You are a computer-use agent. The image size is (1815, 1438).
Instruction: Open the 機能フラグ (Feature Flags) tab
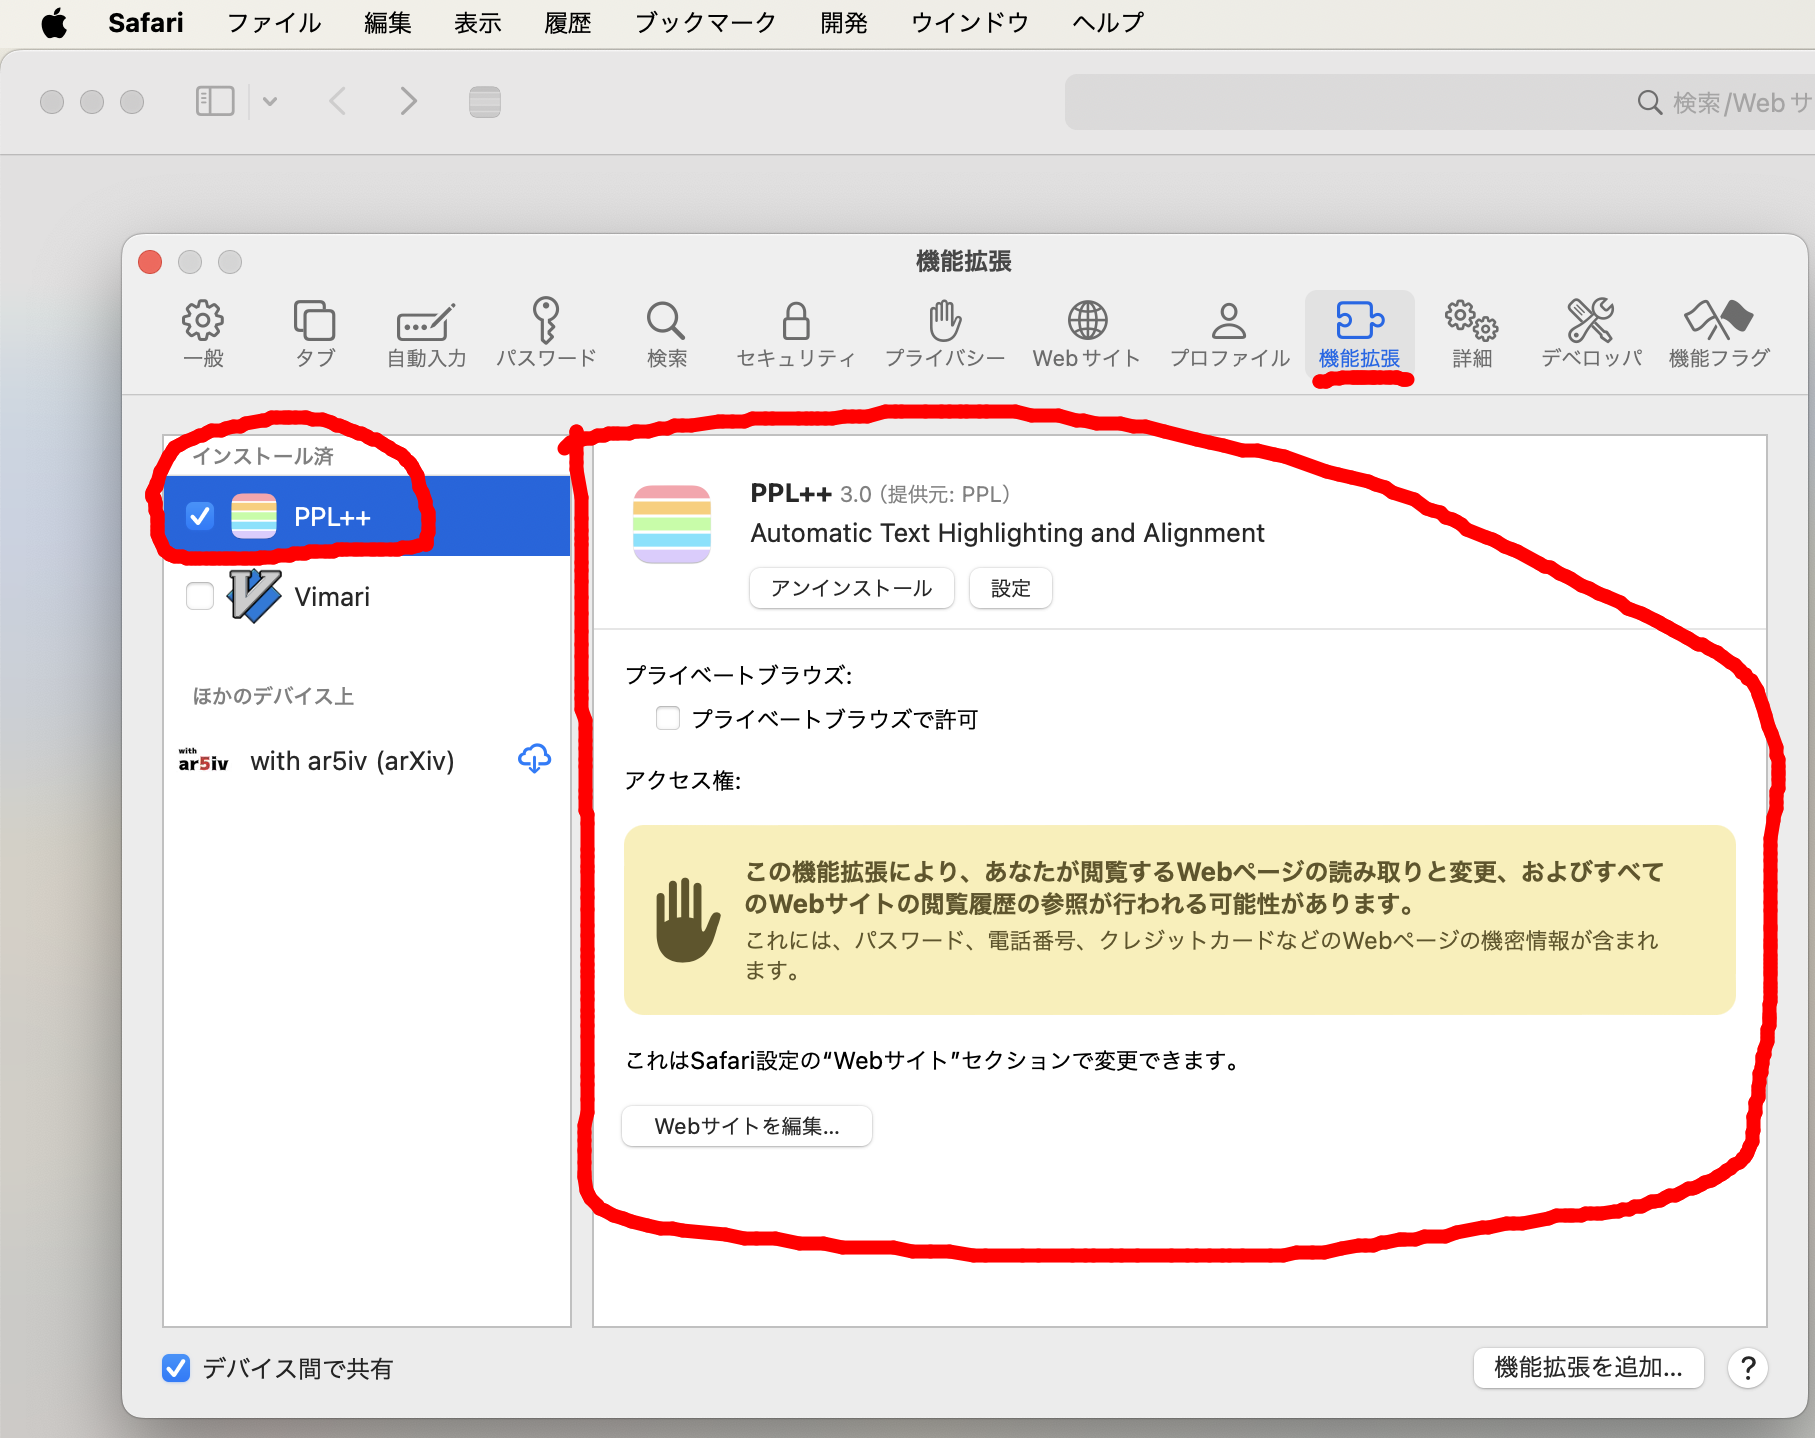click(x=1719, y=334)
